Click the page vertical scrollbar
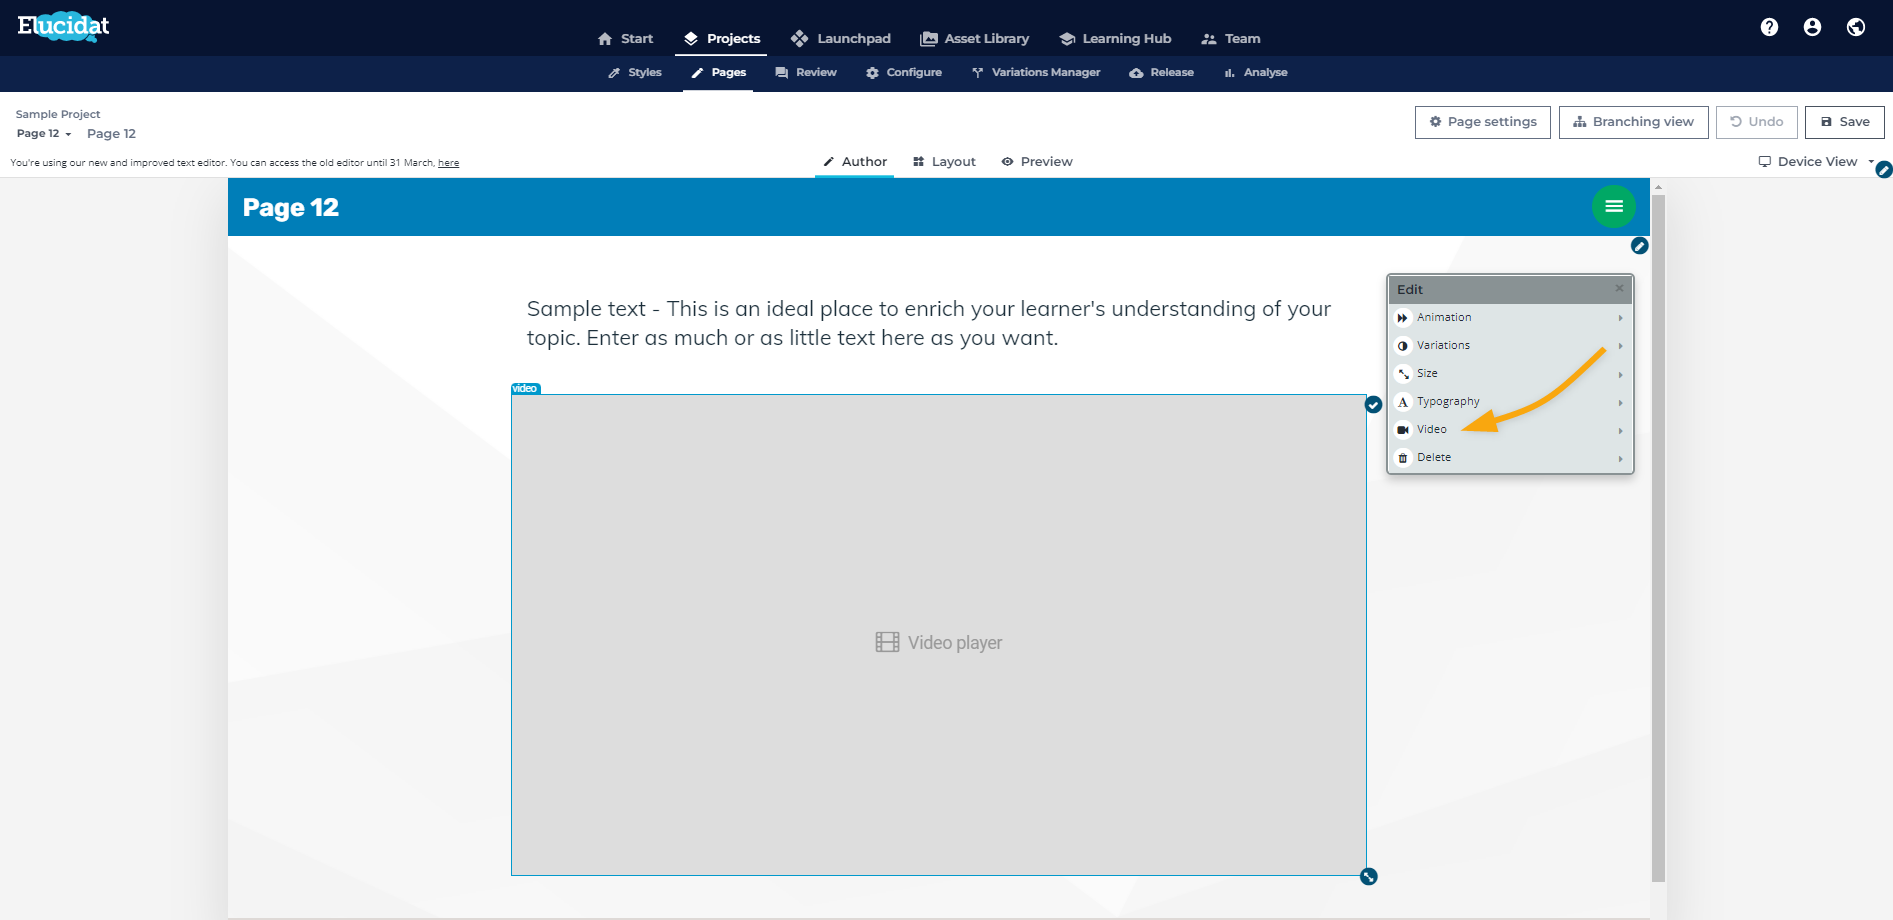Screen dimensions: 1893x920 pyautogui.click(x=1658, y=538)
